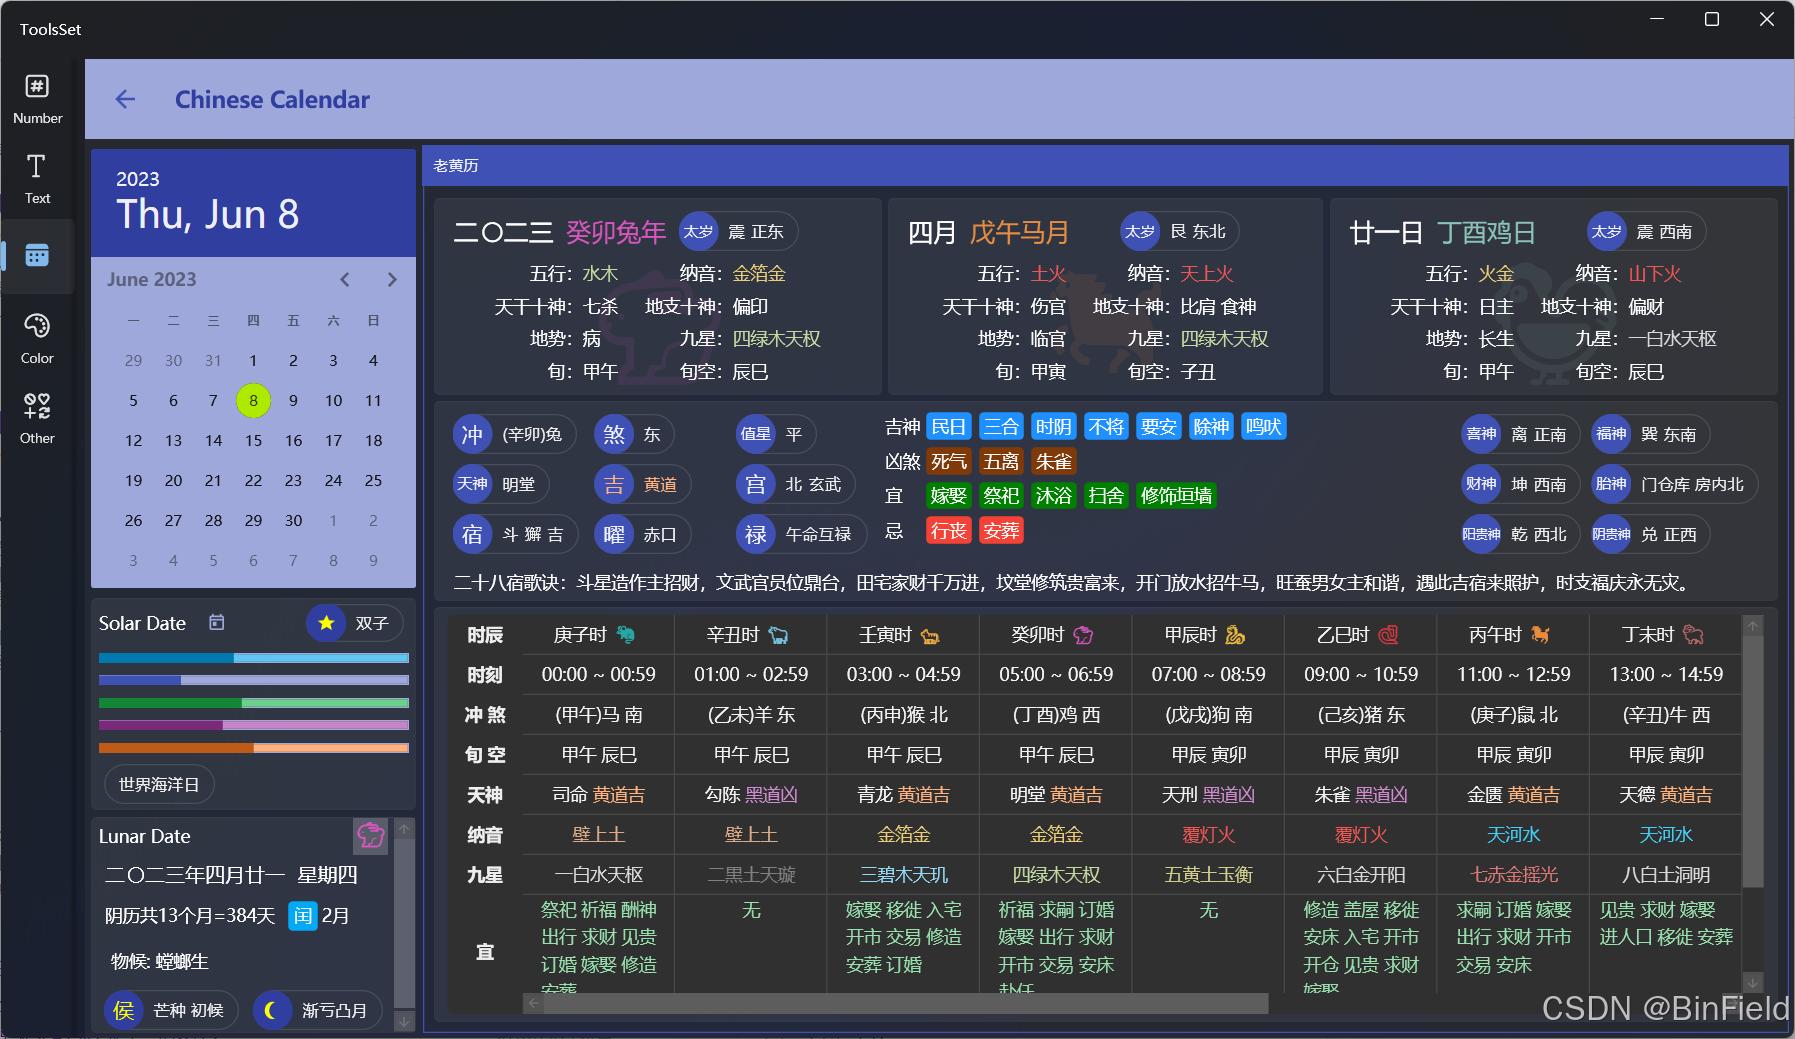Select the calendar sidebar icon
The height and width of the screenshot is (1039, 1795).
pyautogui.click(x=37, y=256)
